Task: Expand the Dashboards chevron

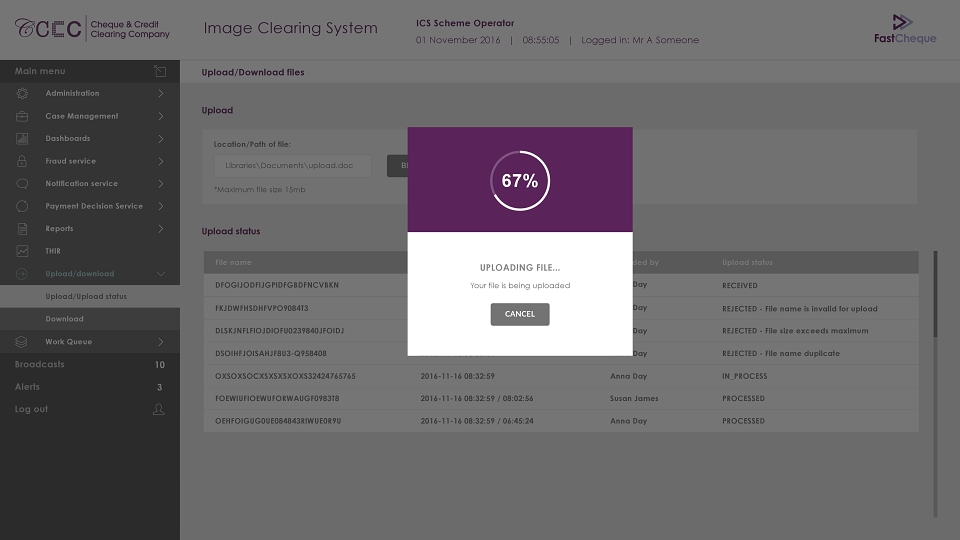Action: point(160,138)
